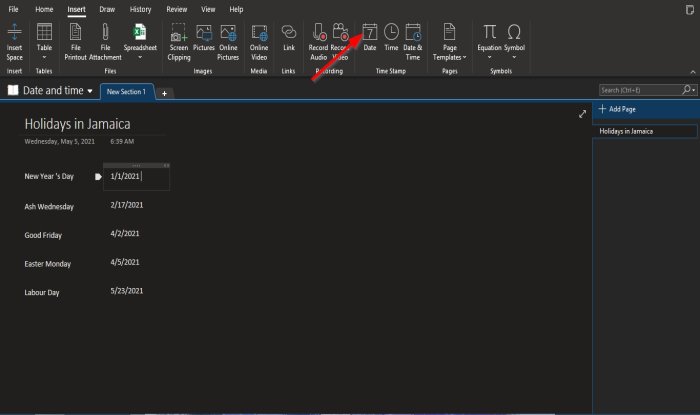This screenshot has width=700, height=415.
Task: Click the note tag beside New Year's Day
Action: [x=98, y=177]
